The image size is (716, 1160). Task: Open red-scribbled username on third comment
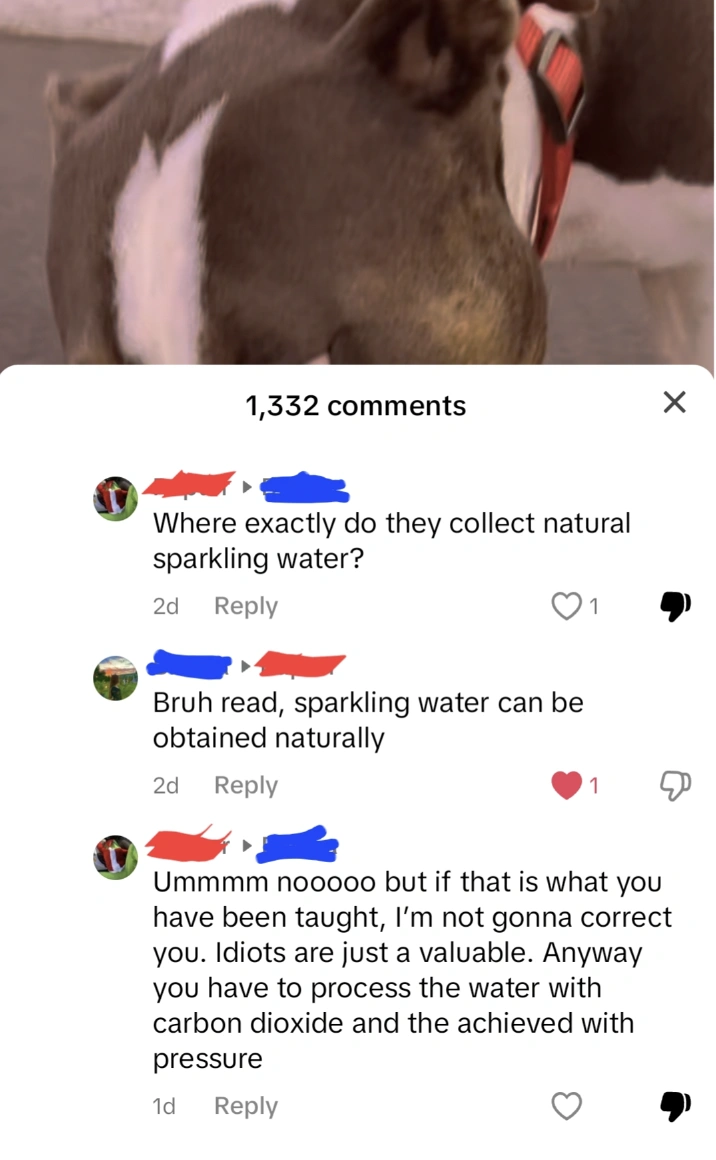pos(189,843)
